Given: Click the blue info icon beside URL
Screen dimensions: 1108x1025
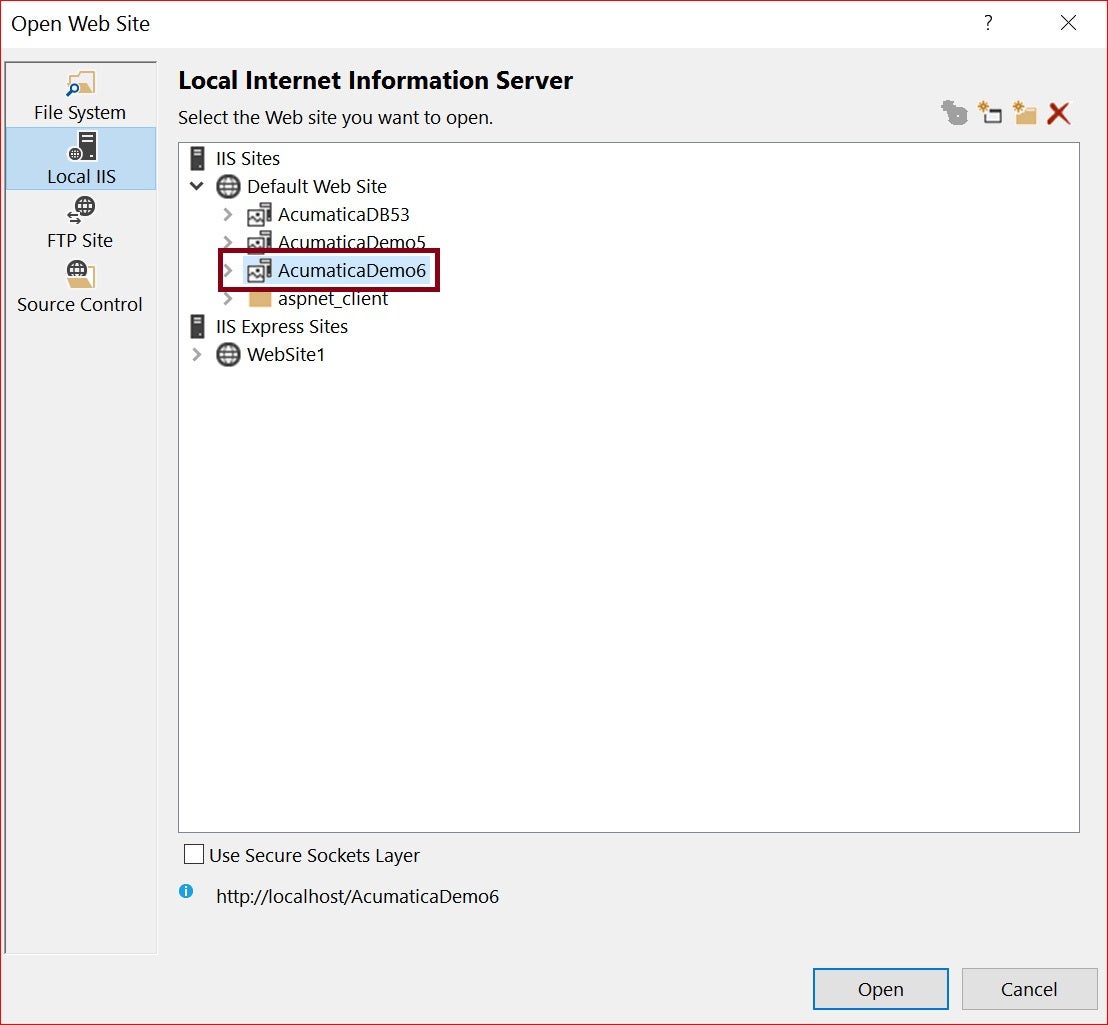Looking at the screenshot, I should click(x=186, y=891).
